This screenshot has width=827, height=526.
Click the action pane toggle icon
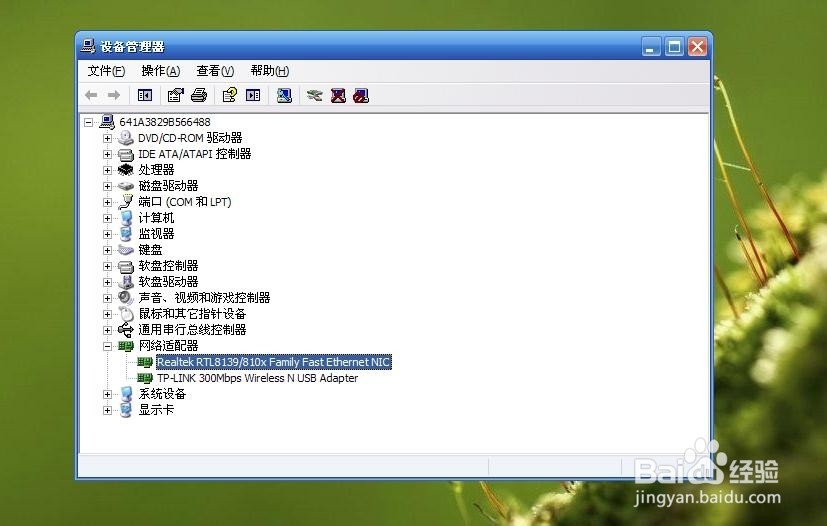pos(253,95)
